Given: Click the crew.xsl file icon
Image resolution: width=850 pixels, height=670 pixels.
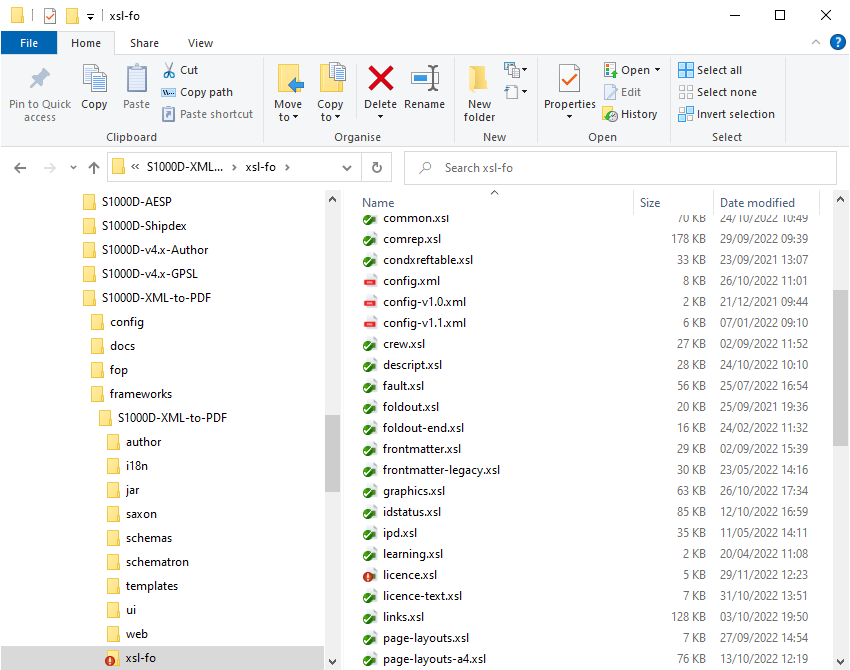Looking at the screenshot, I should click(x=370, y=345).
